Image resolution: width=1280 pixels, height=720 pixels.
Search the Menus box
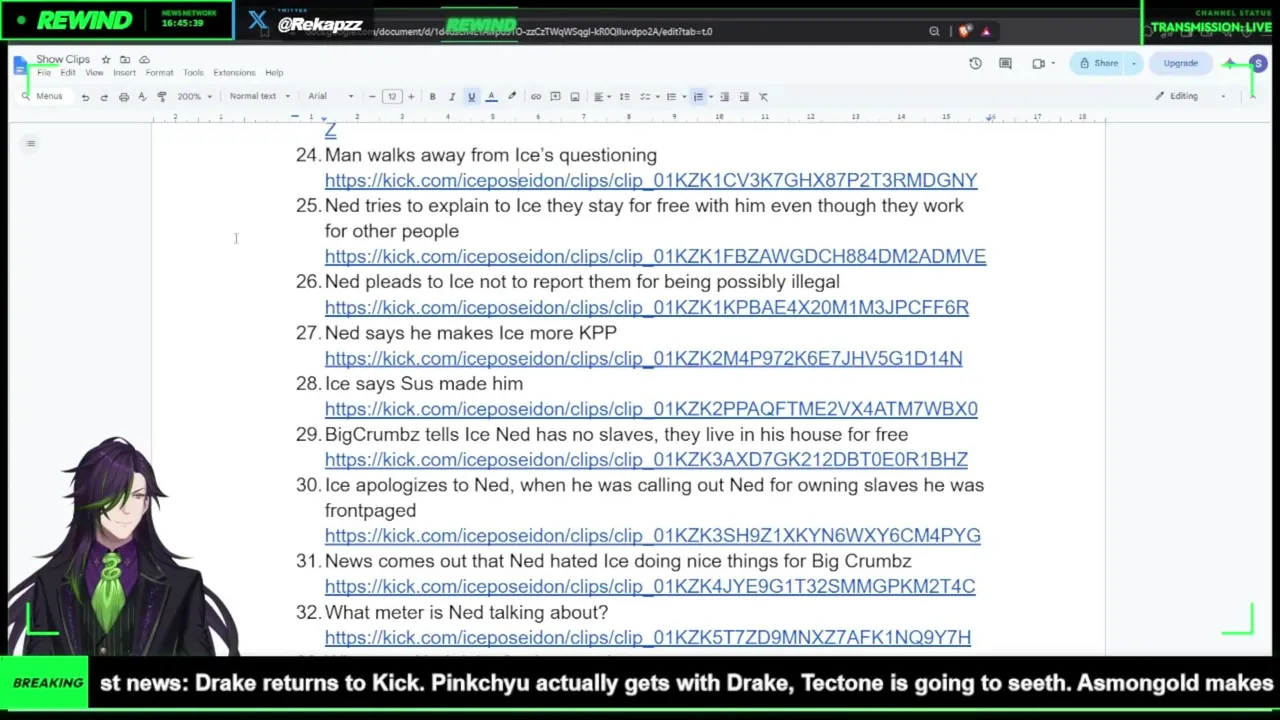(43, 97)
